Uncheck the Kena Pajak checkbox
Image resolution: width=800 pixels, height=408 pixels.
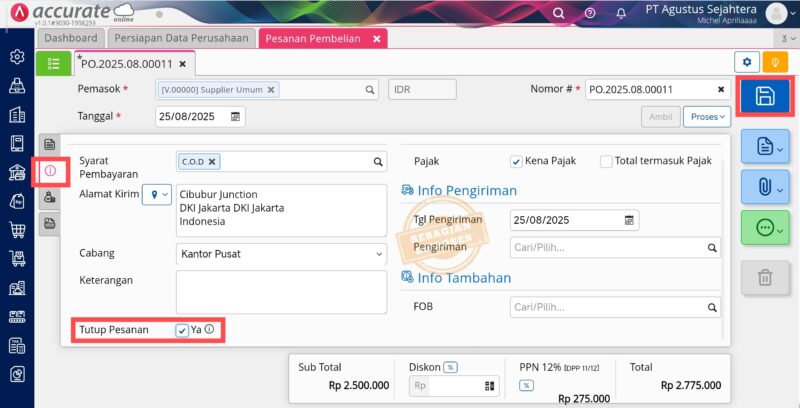click(516, 161)
